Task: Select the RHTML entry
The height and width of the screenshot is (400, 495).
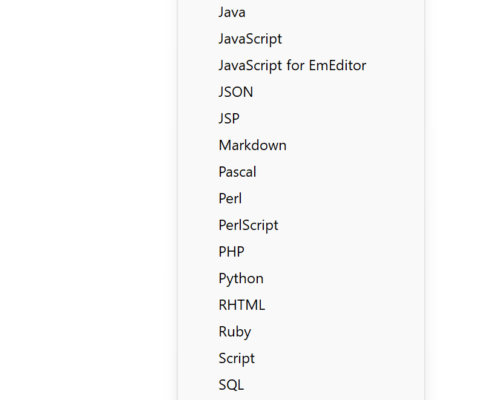Action: tap(301, 305)
